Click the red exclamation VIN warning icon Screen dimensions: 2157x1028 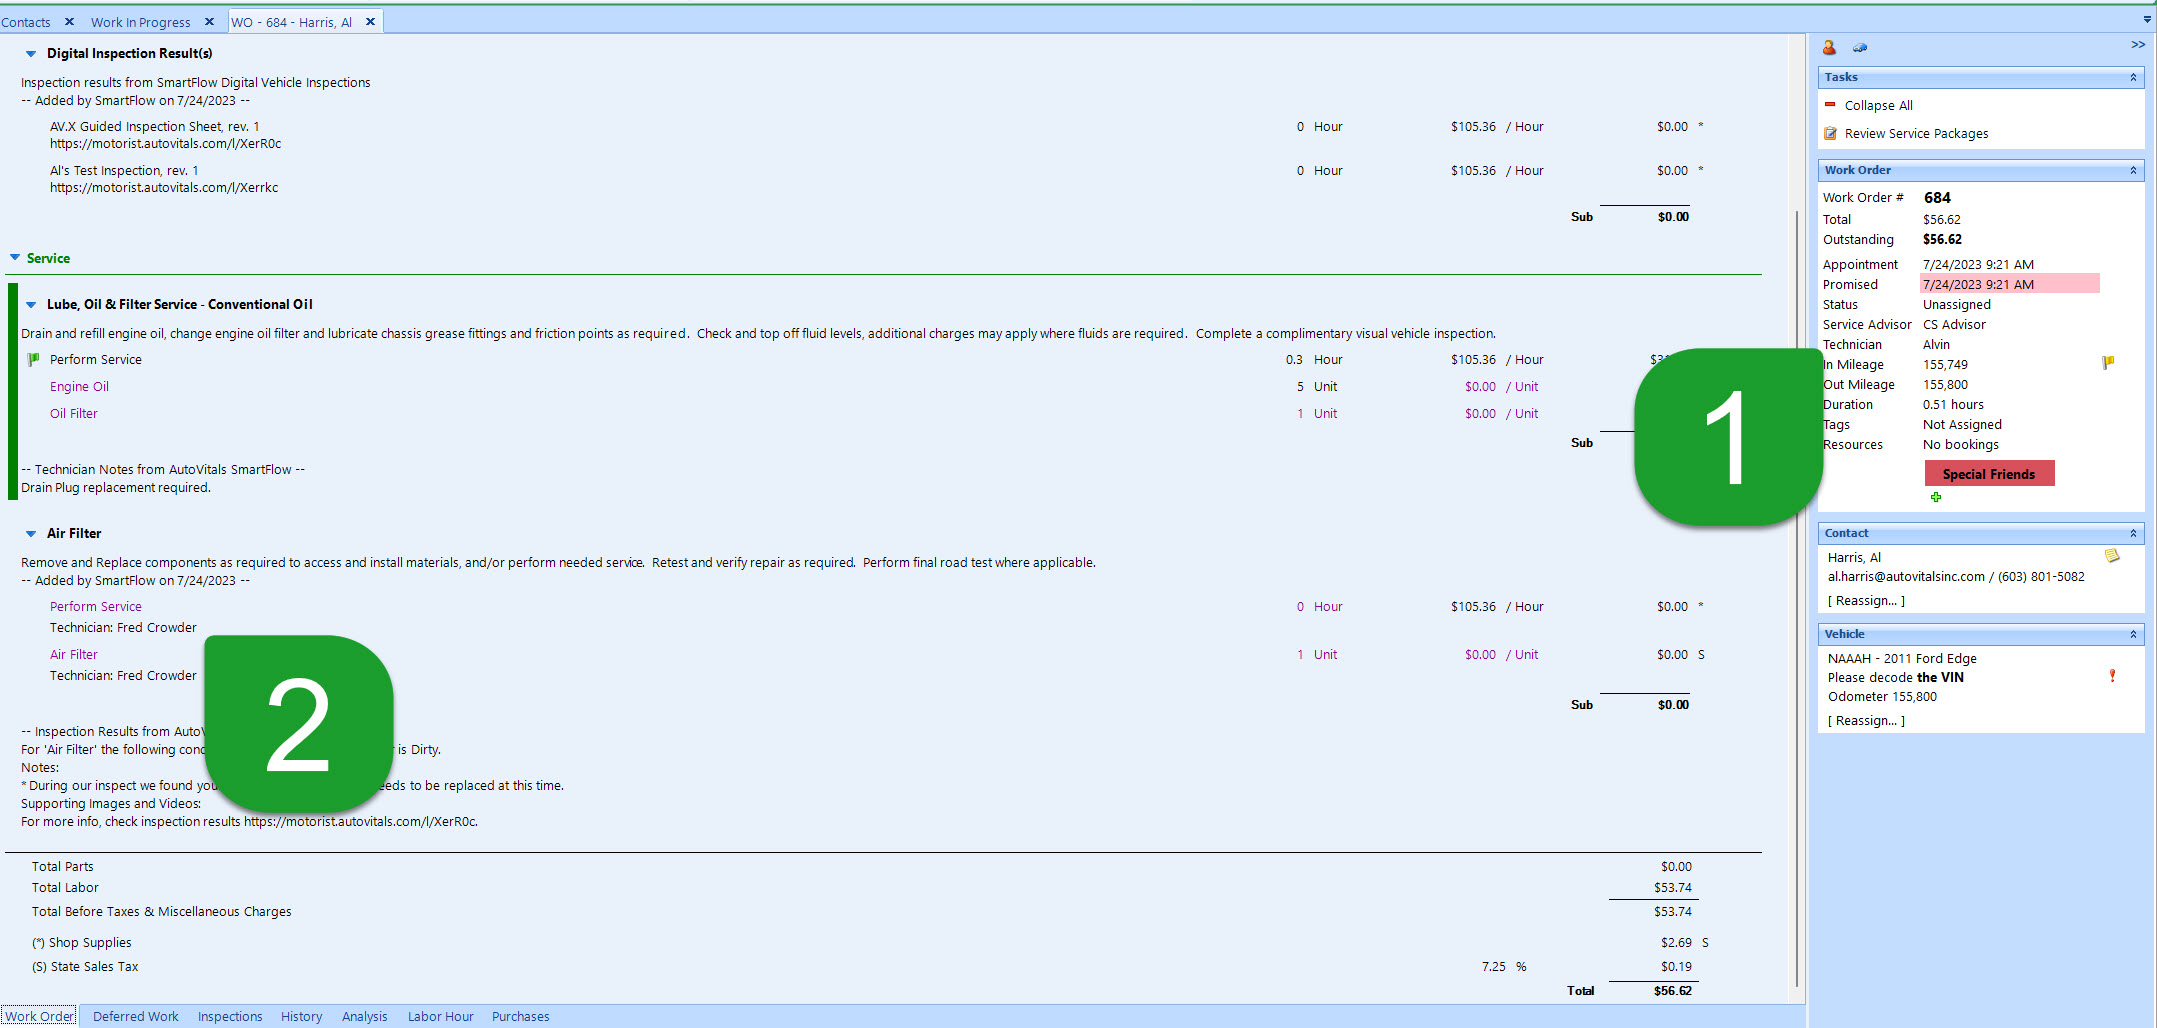pos(2112,676)
